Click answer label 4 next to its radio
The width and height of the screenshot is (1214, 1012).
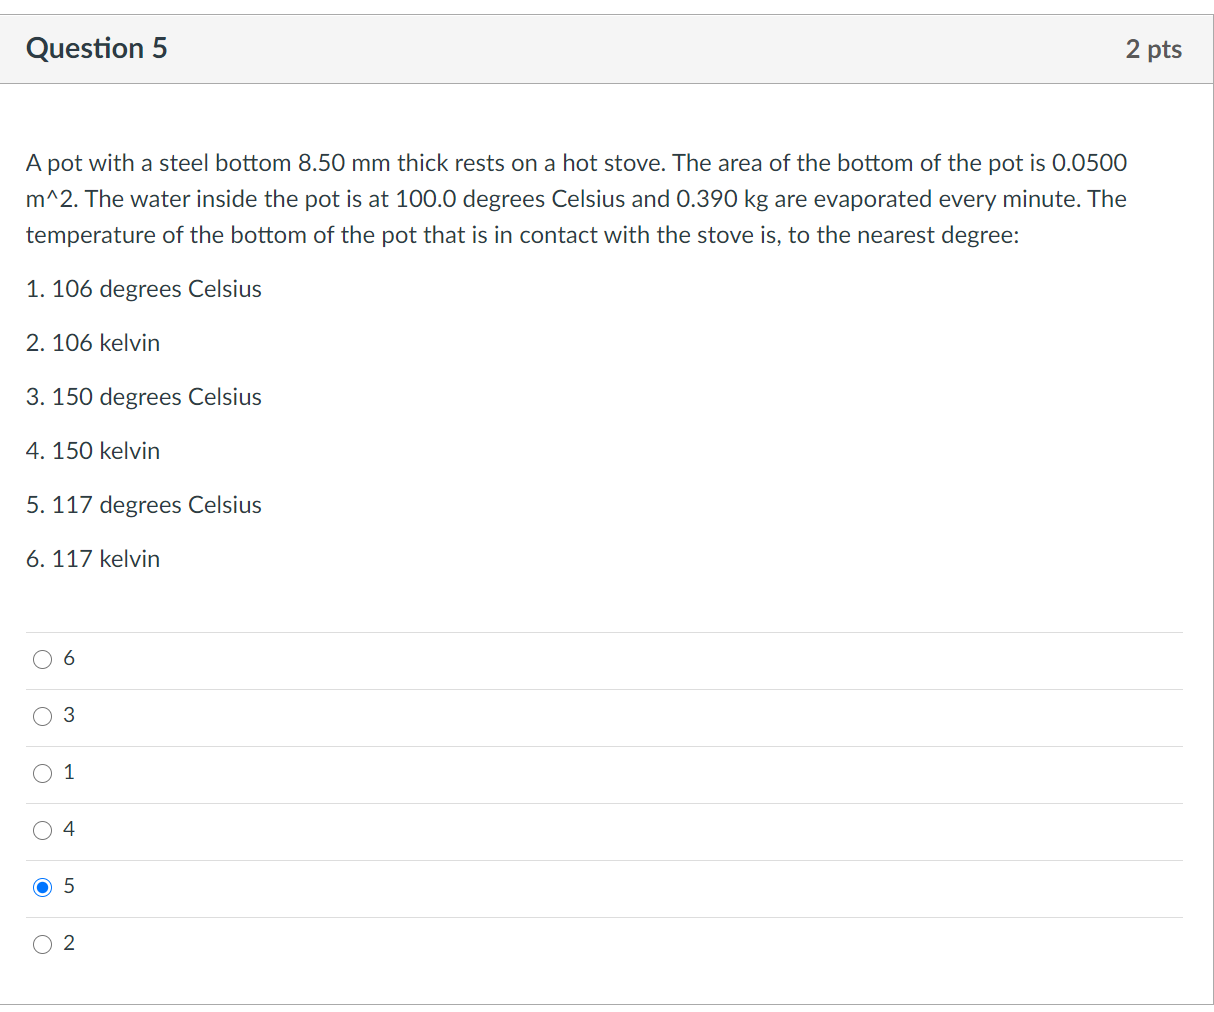point(68,829)
